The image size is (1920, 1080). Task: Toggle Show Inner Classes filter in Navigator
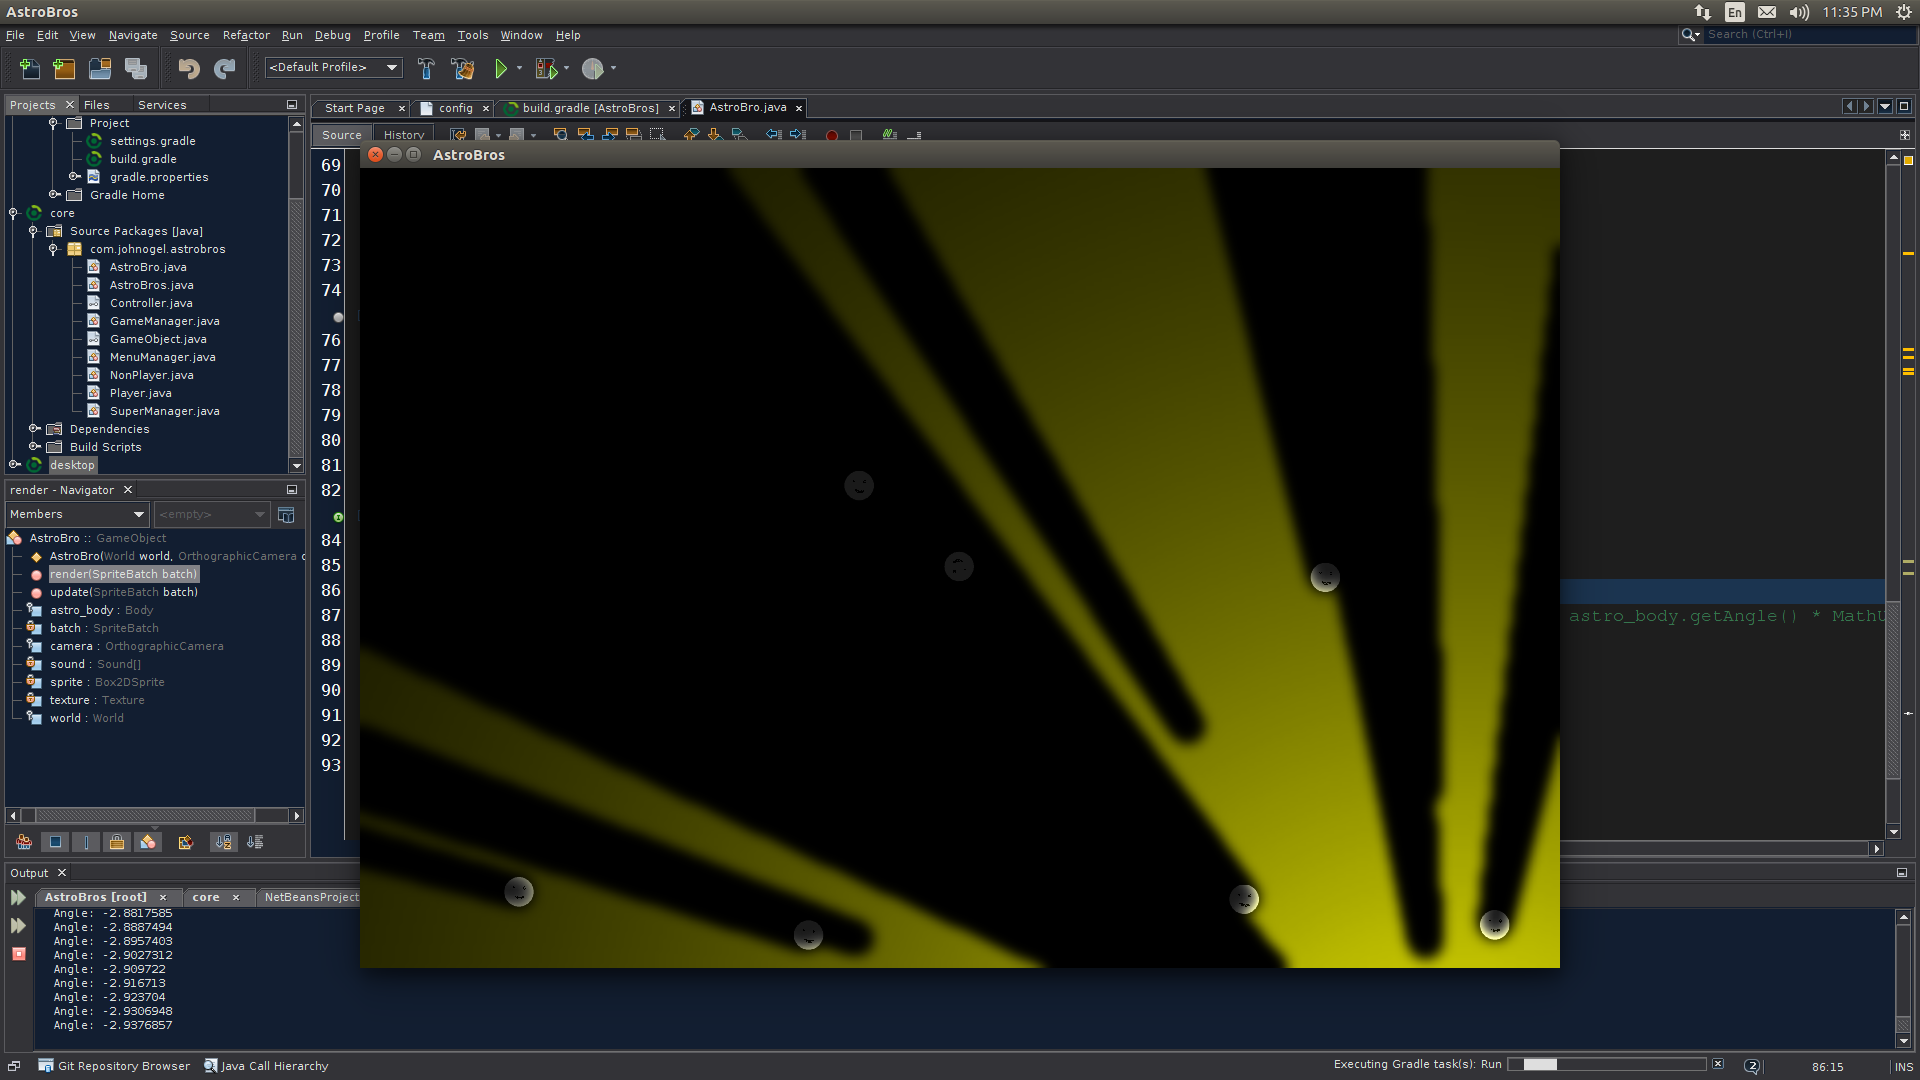tap(148, 842)
